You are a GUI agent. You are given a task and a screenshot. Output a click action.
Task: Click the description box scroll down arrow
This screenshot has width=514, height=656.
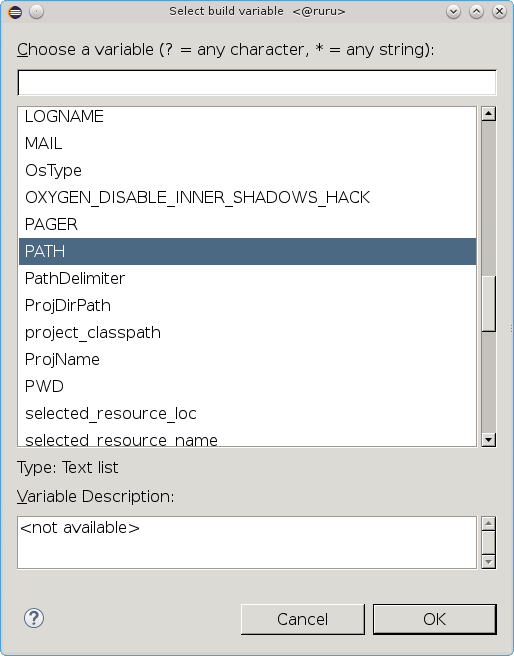coord(488,561)
